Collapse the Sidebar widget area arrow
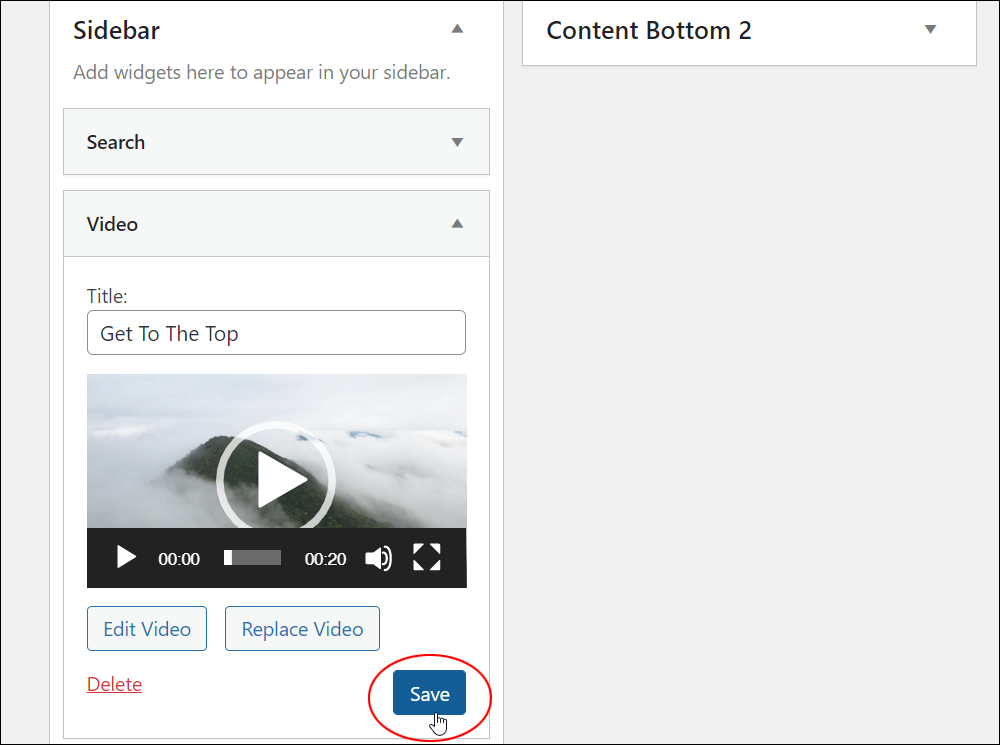 point(457,29)
